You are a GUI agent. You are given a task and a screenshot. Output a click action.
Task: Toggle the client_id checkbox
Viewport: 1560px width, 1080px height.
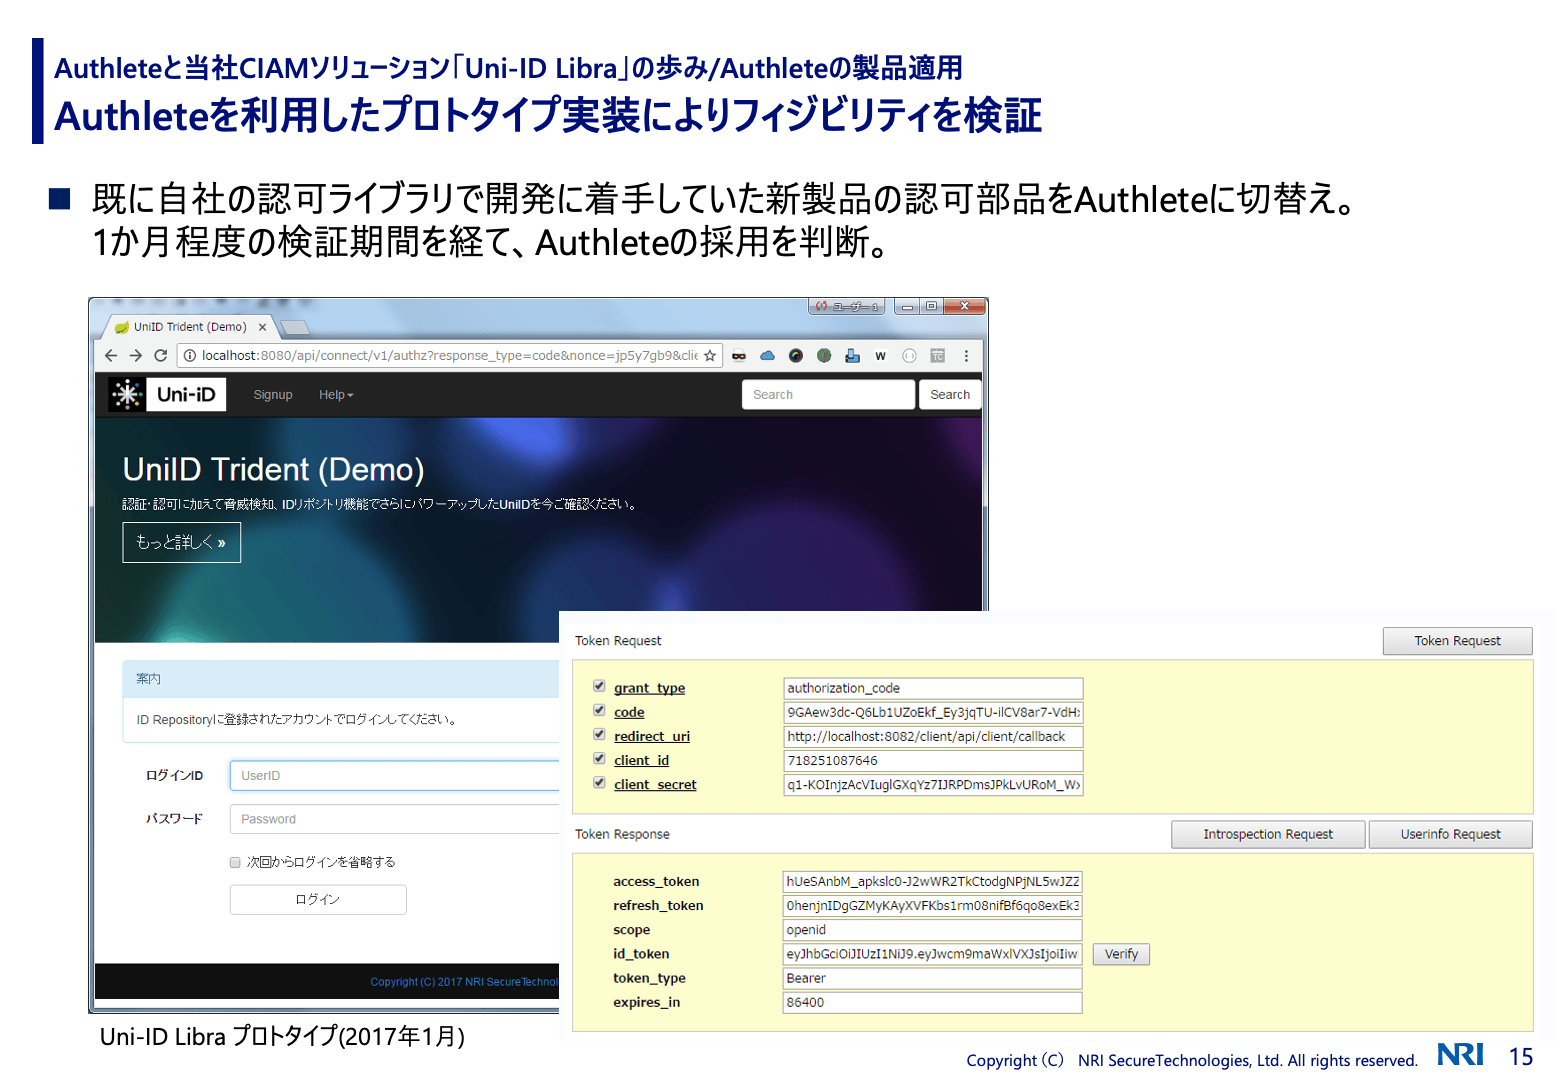tap(599, 758)
